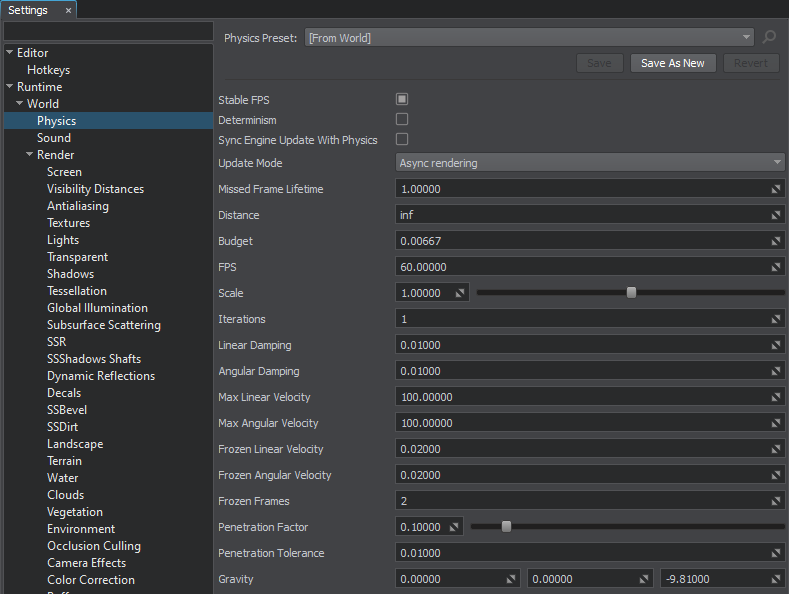The width and height of the screenshot is (789, 594).
Task: Open Hotkeys under Editor
Action: tap(48, 70)
